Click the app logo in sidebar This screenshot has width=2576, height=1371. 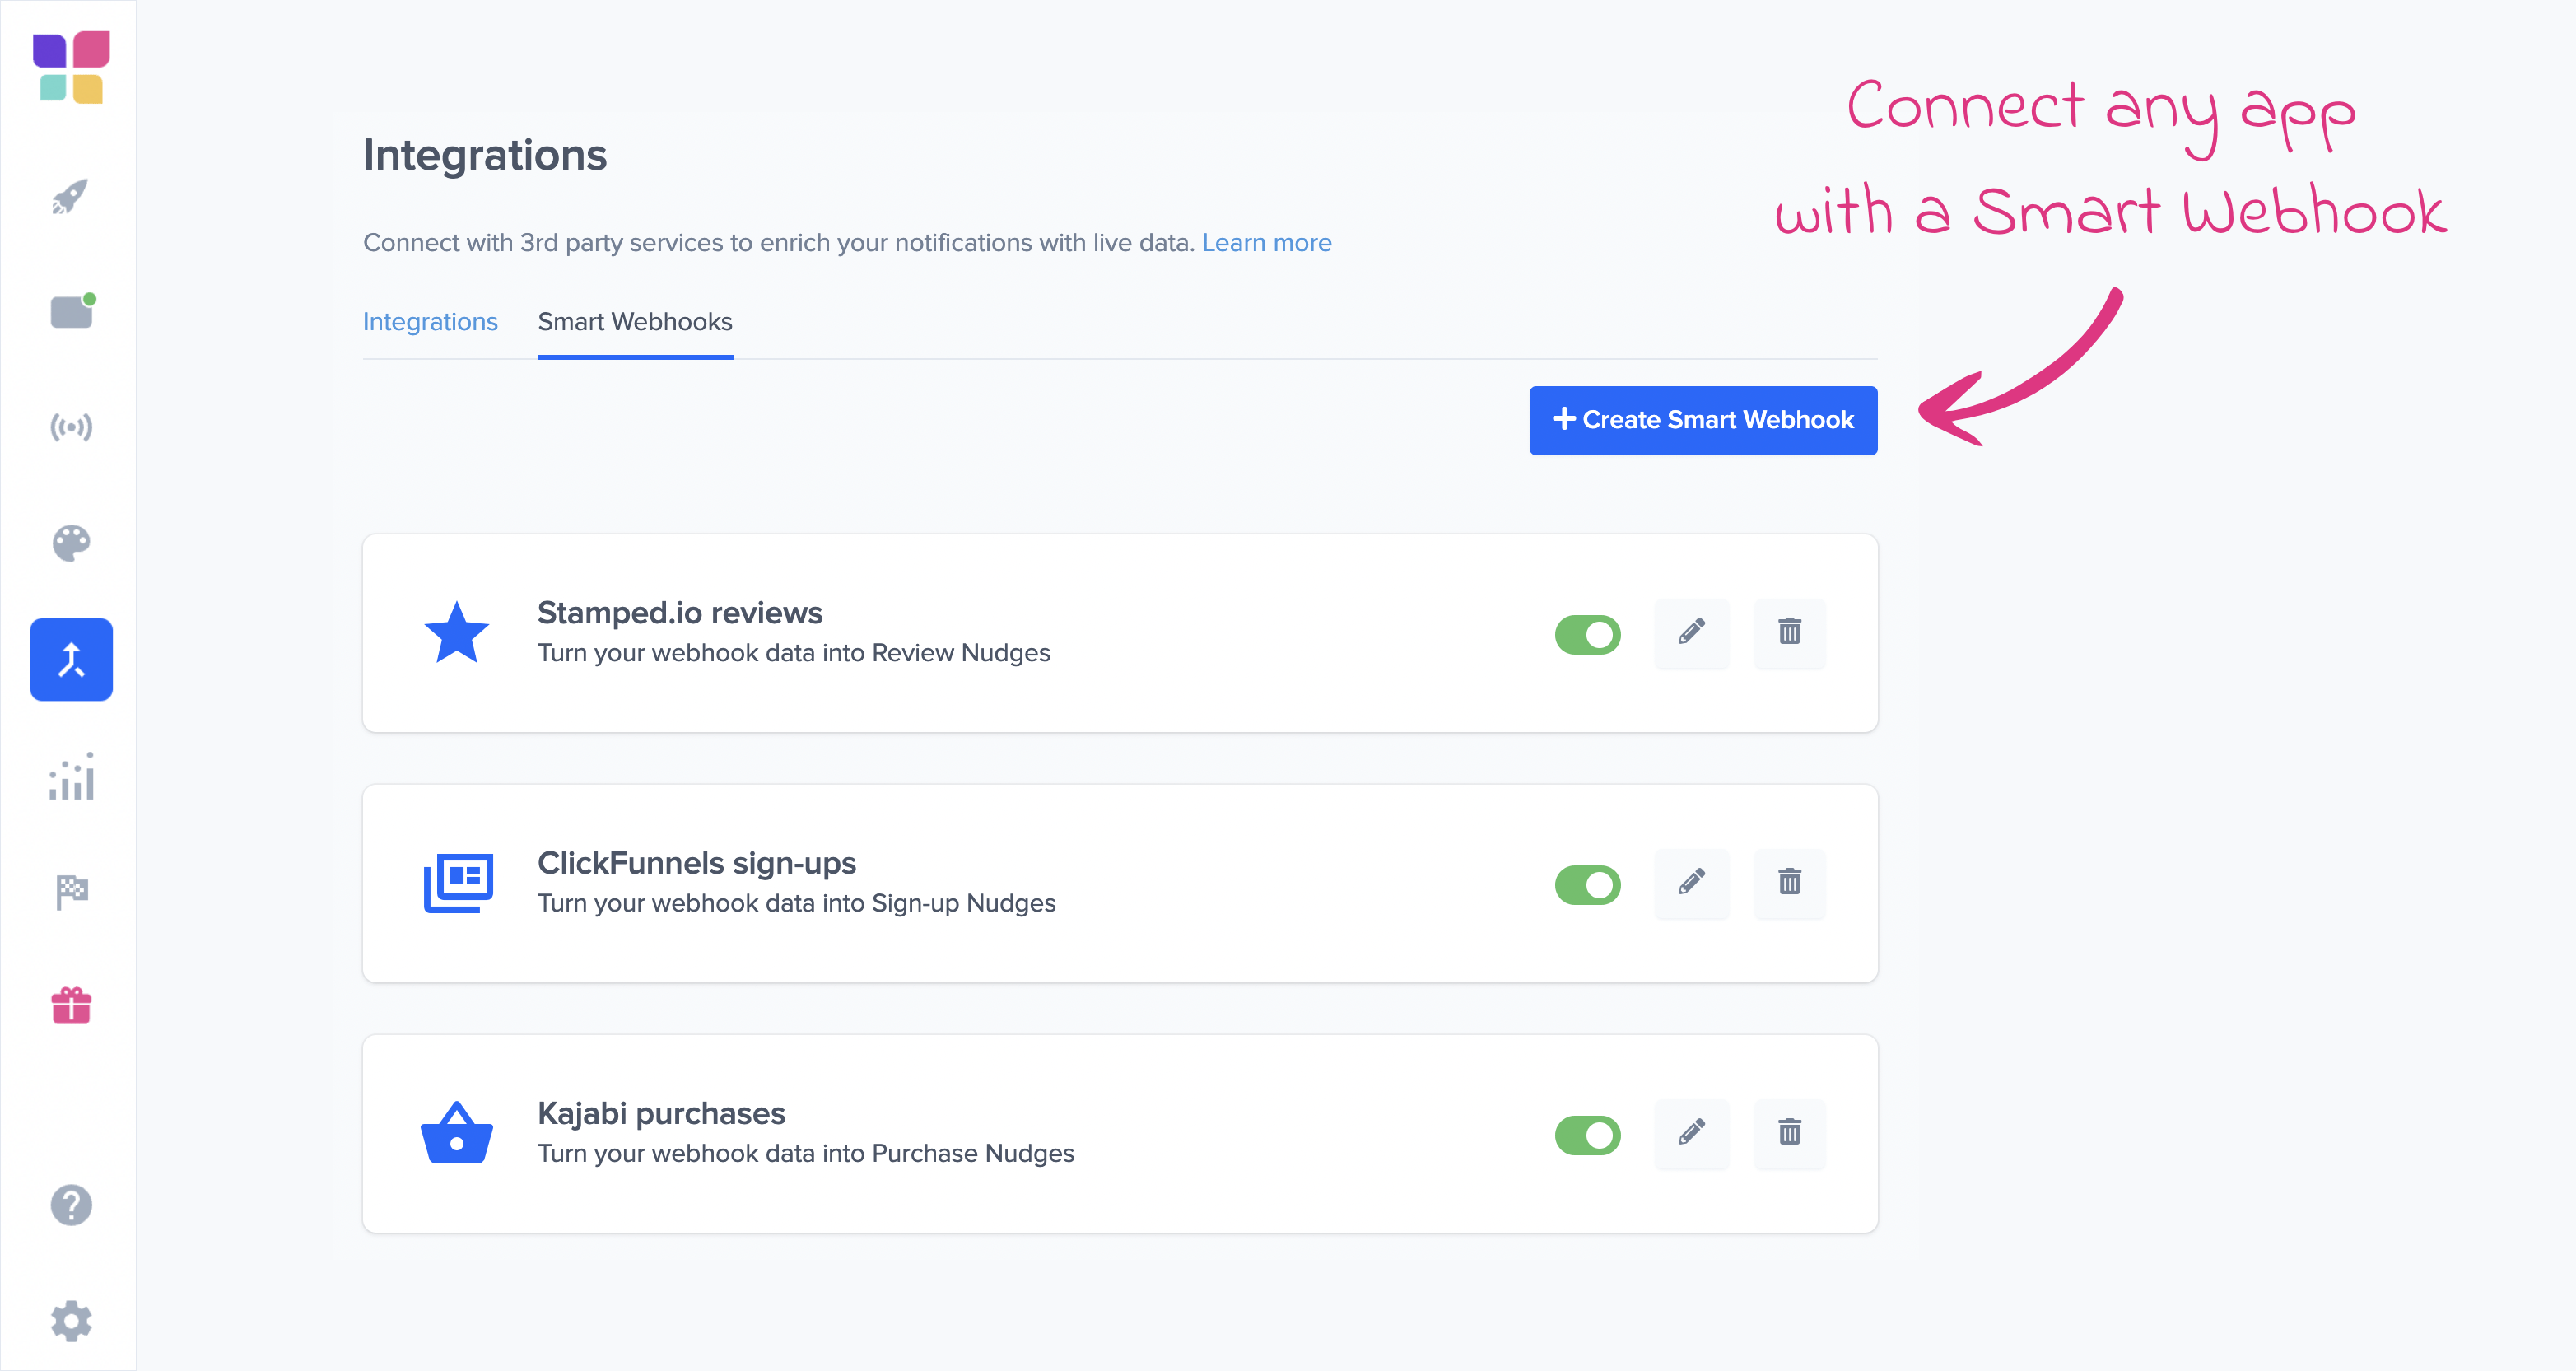pos(71,67)
